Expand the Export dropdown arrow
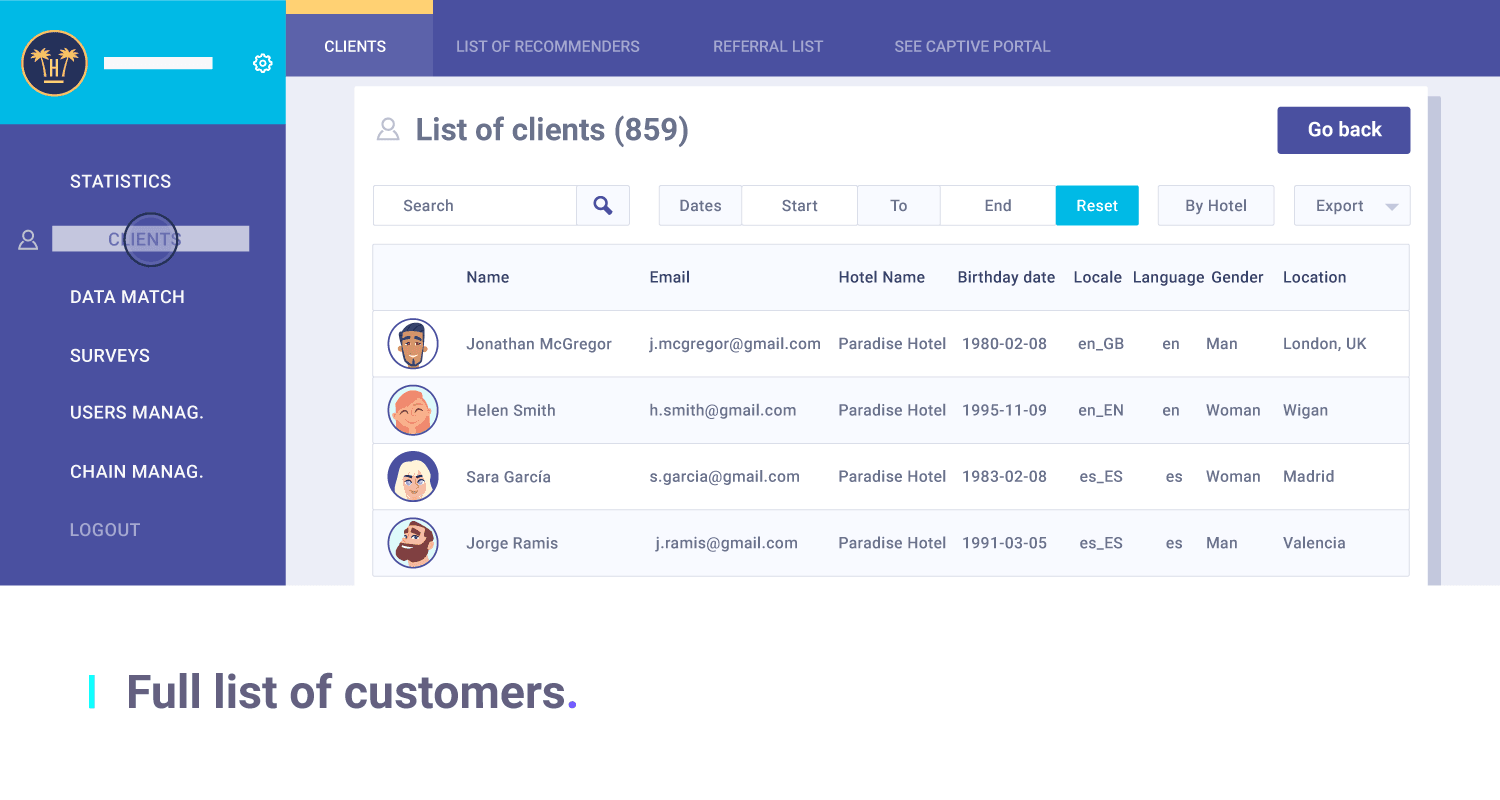1500x800 pixels. coord(1391,207)
